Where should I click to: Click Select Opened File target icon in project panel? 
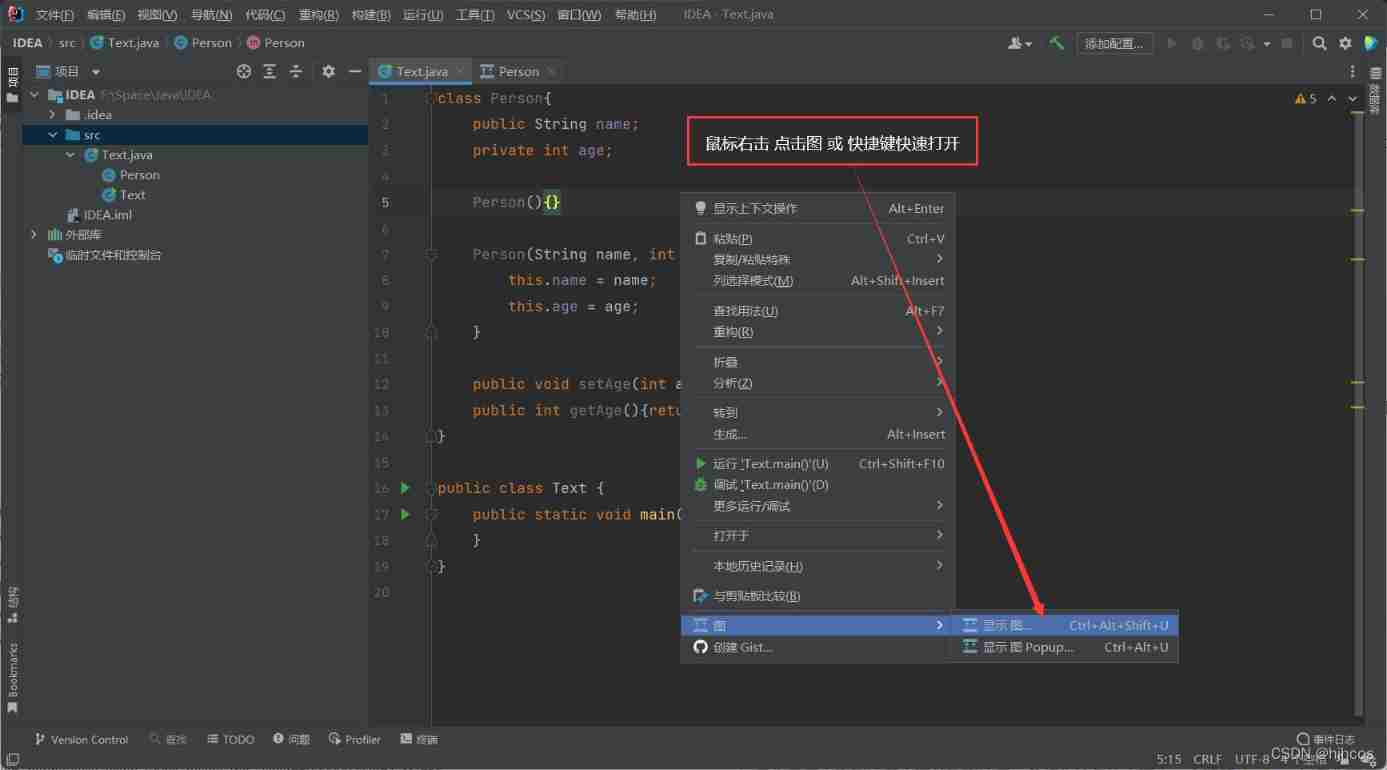244,71
